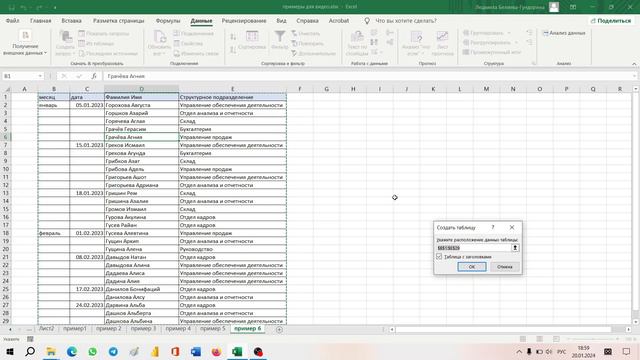Switch to the Вид ribbon tab
The image size is (640, 360).
(x=281, y=20)
